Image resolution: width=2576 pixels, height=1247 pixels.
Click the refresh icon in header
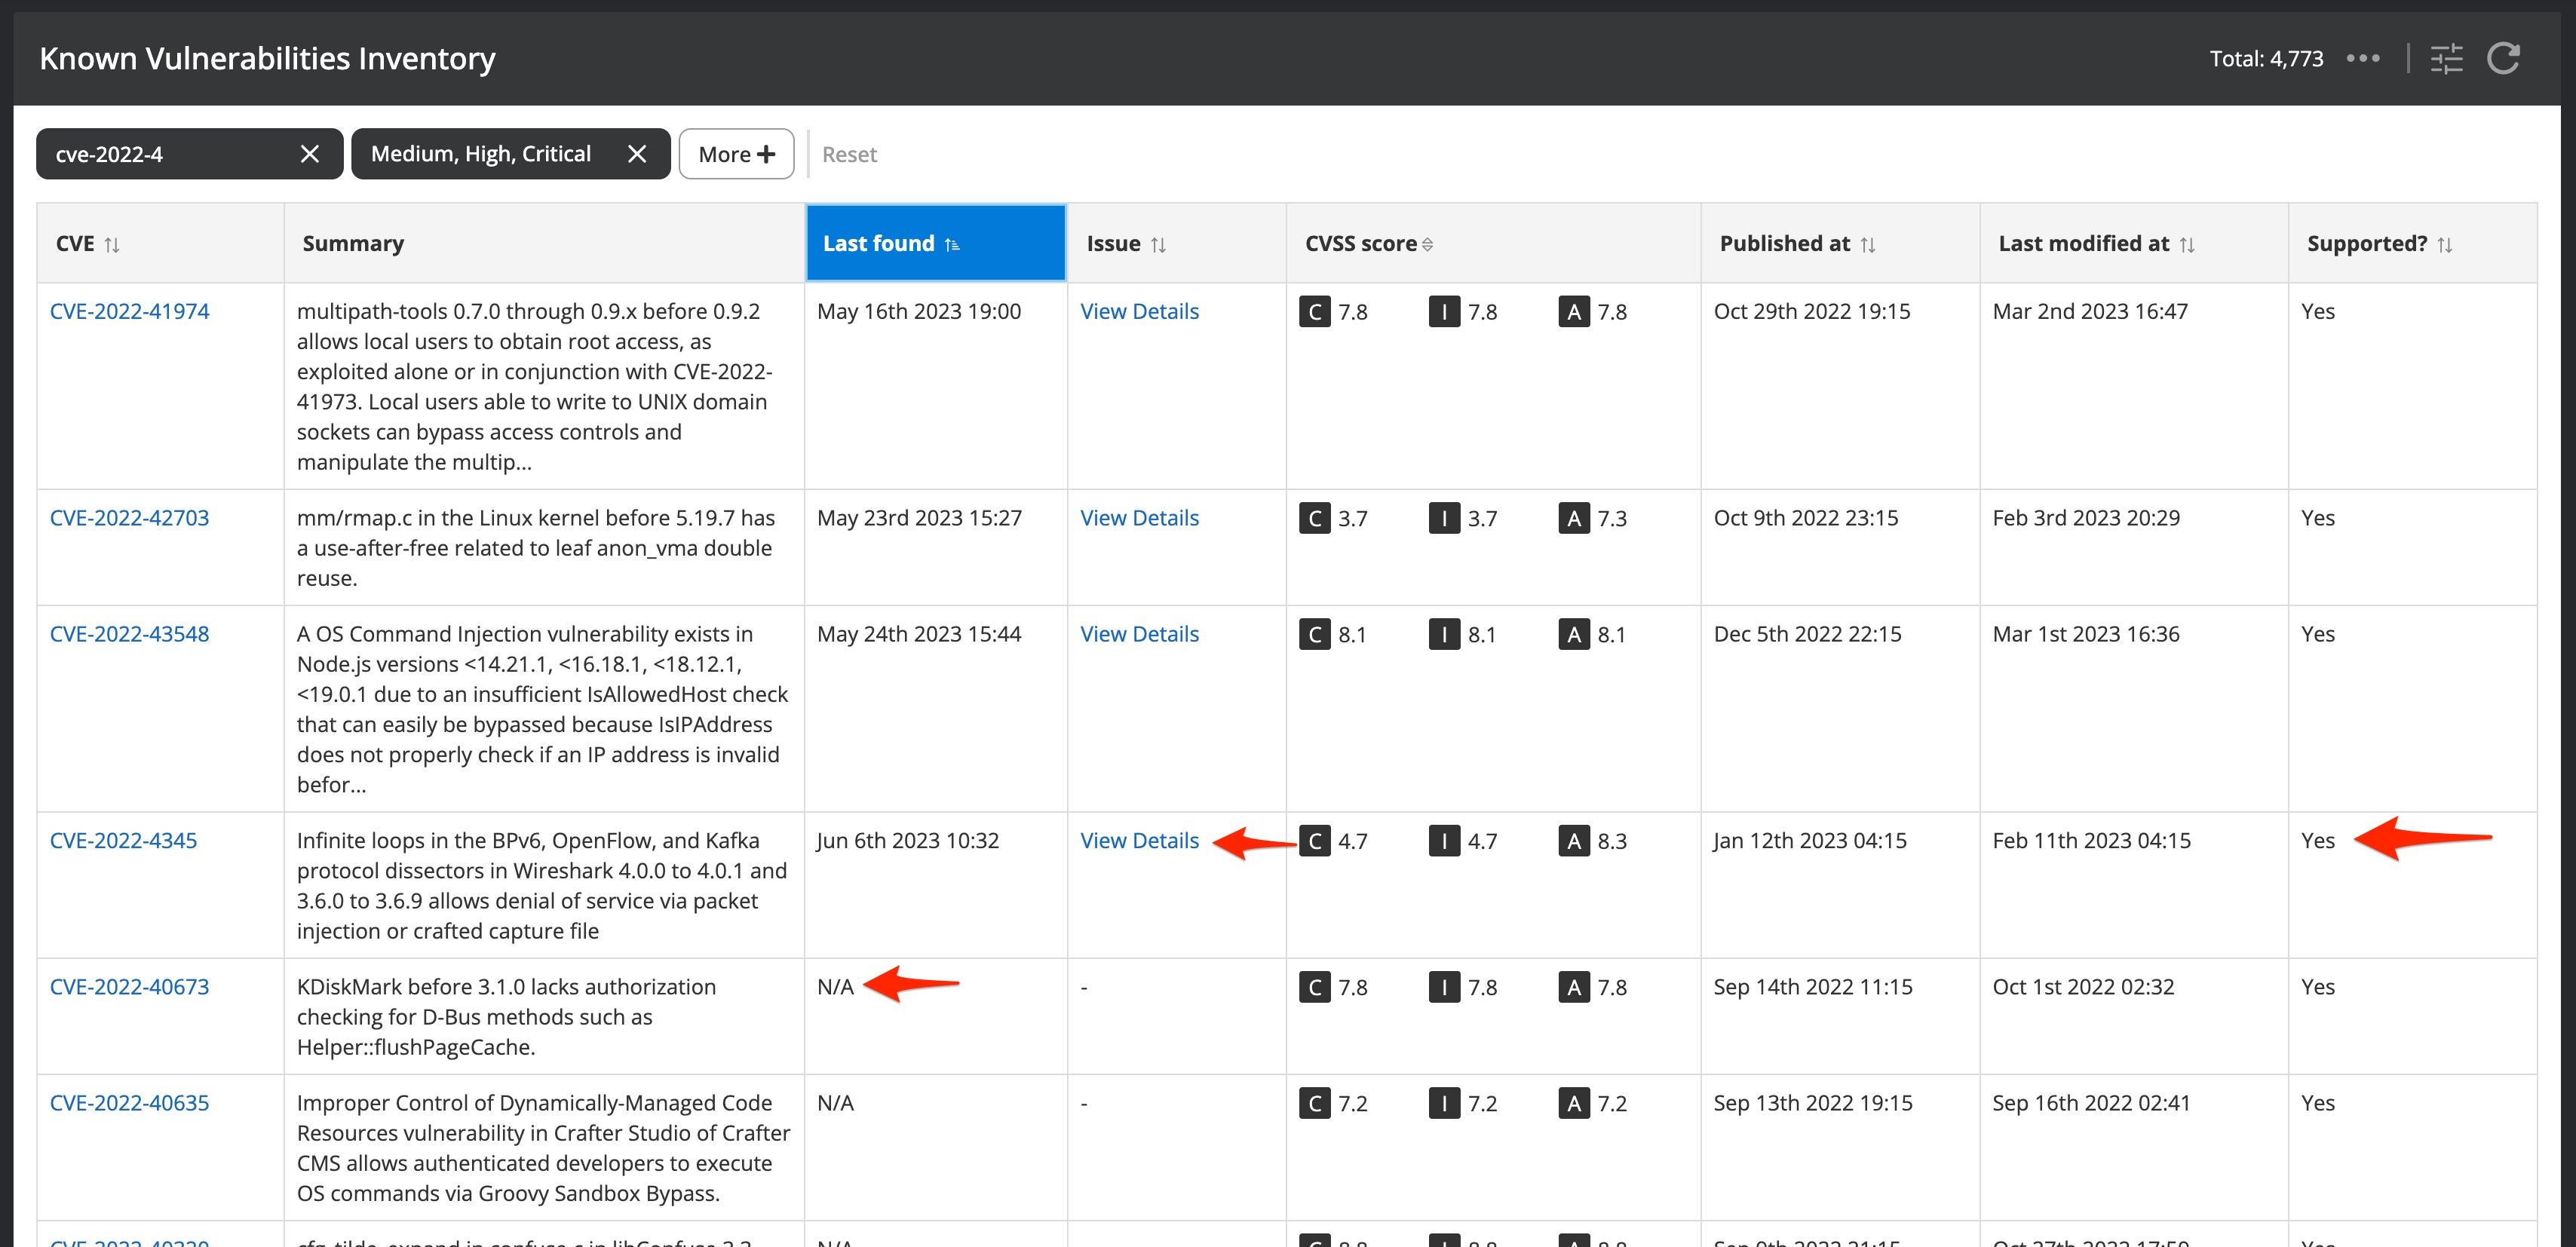pos(2502,58)
